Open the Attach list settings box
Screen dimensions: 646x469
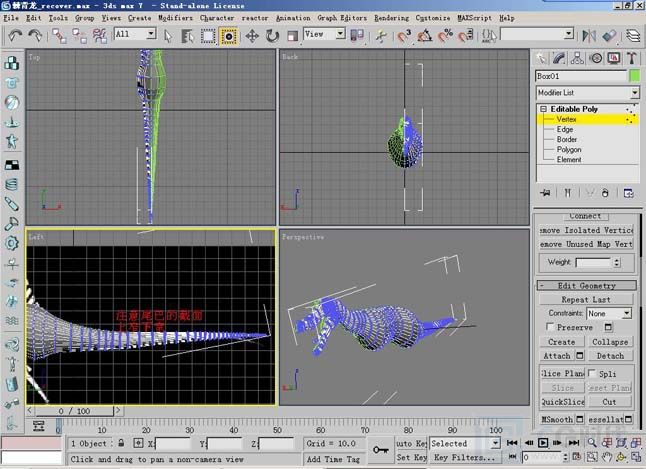(x=580, y=355)
